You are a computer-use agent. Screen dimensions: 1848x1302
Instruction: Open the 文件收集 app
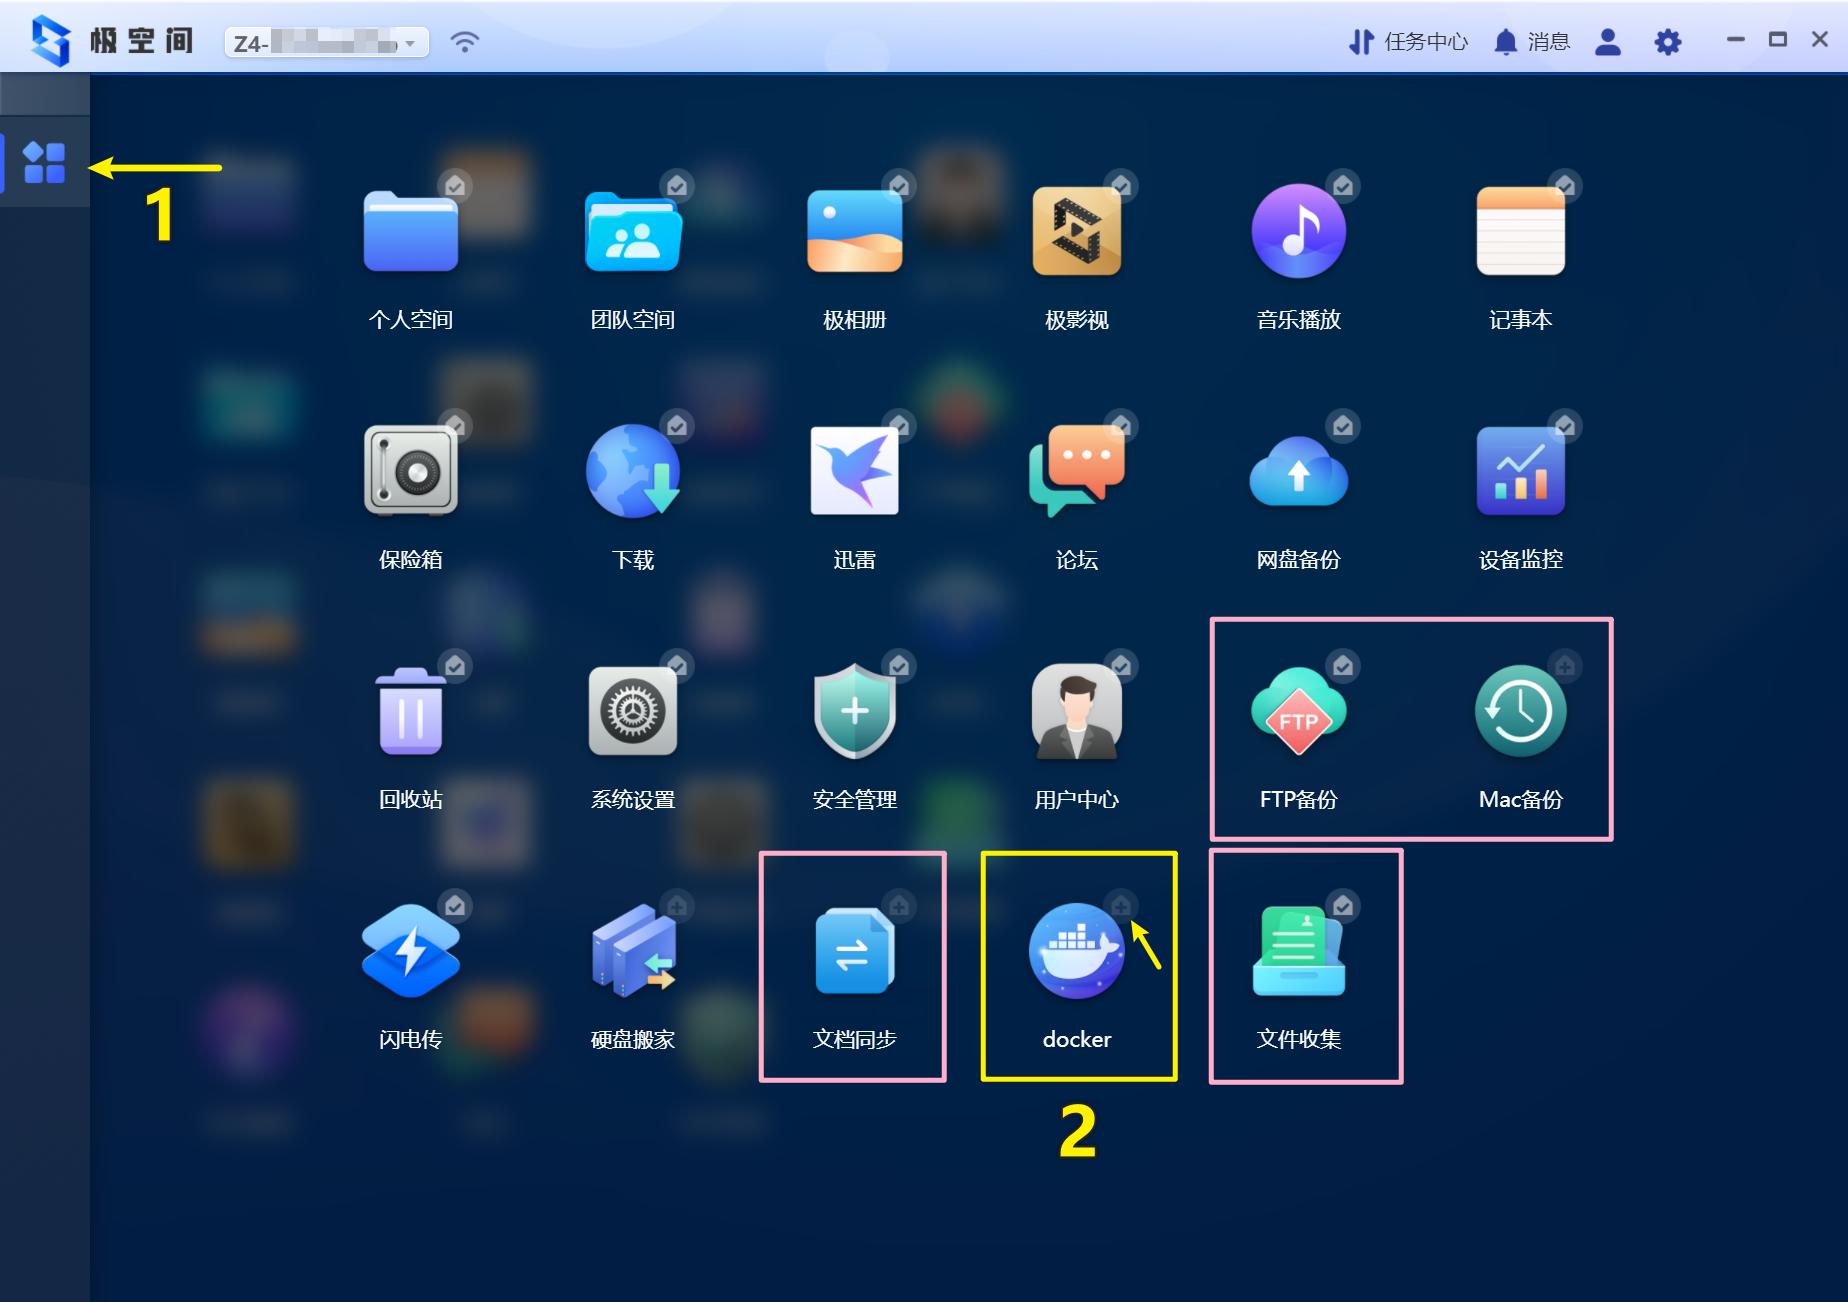coord(1298,952)
